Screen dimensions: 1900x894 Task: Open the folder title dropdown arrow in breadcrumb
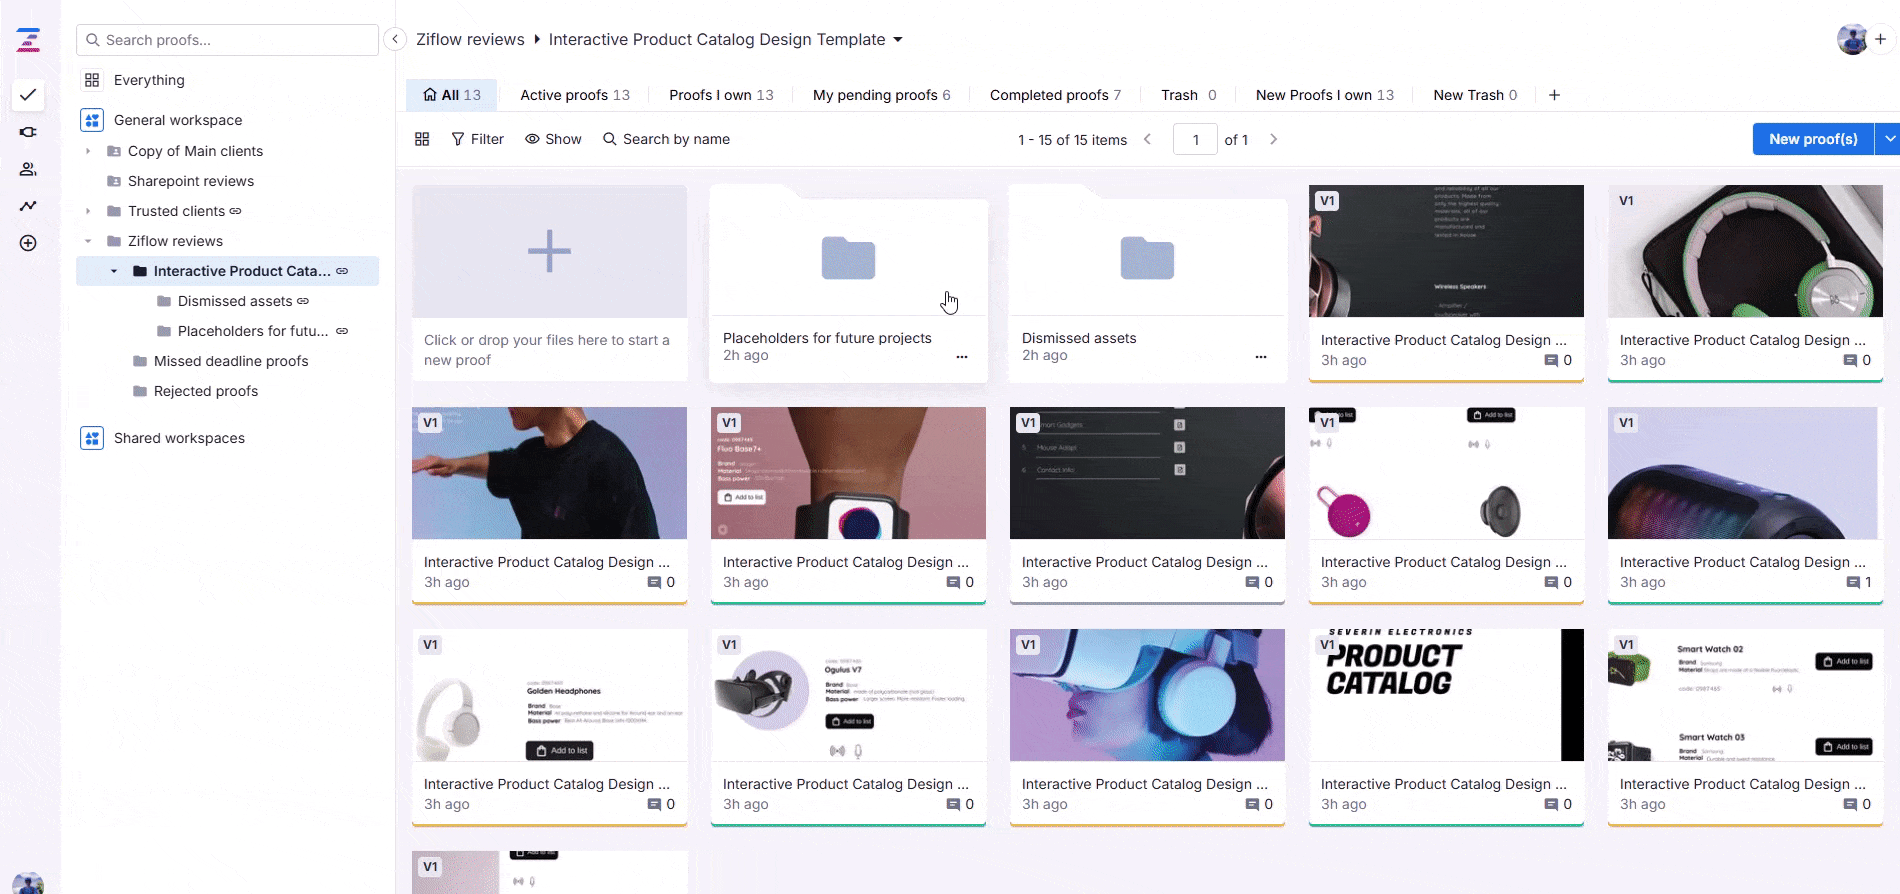click(x=898, y=40)
